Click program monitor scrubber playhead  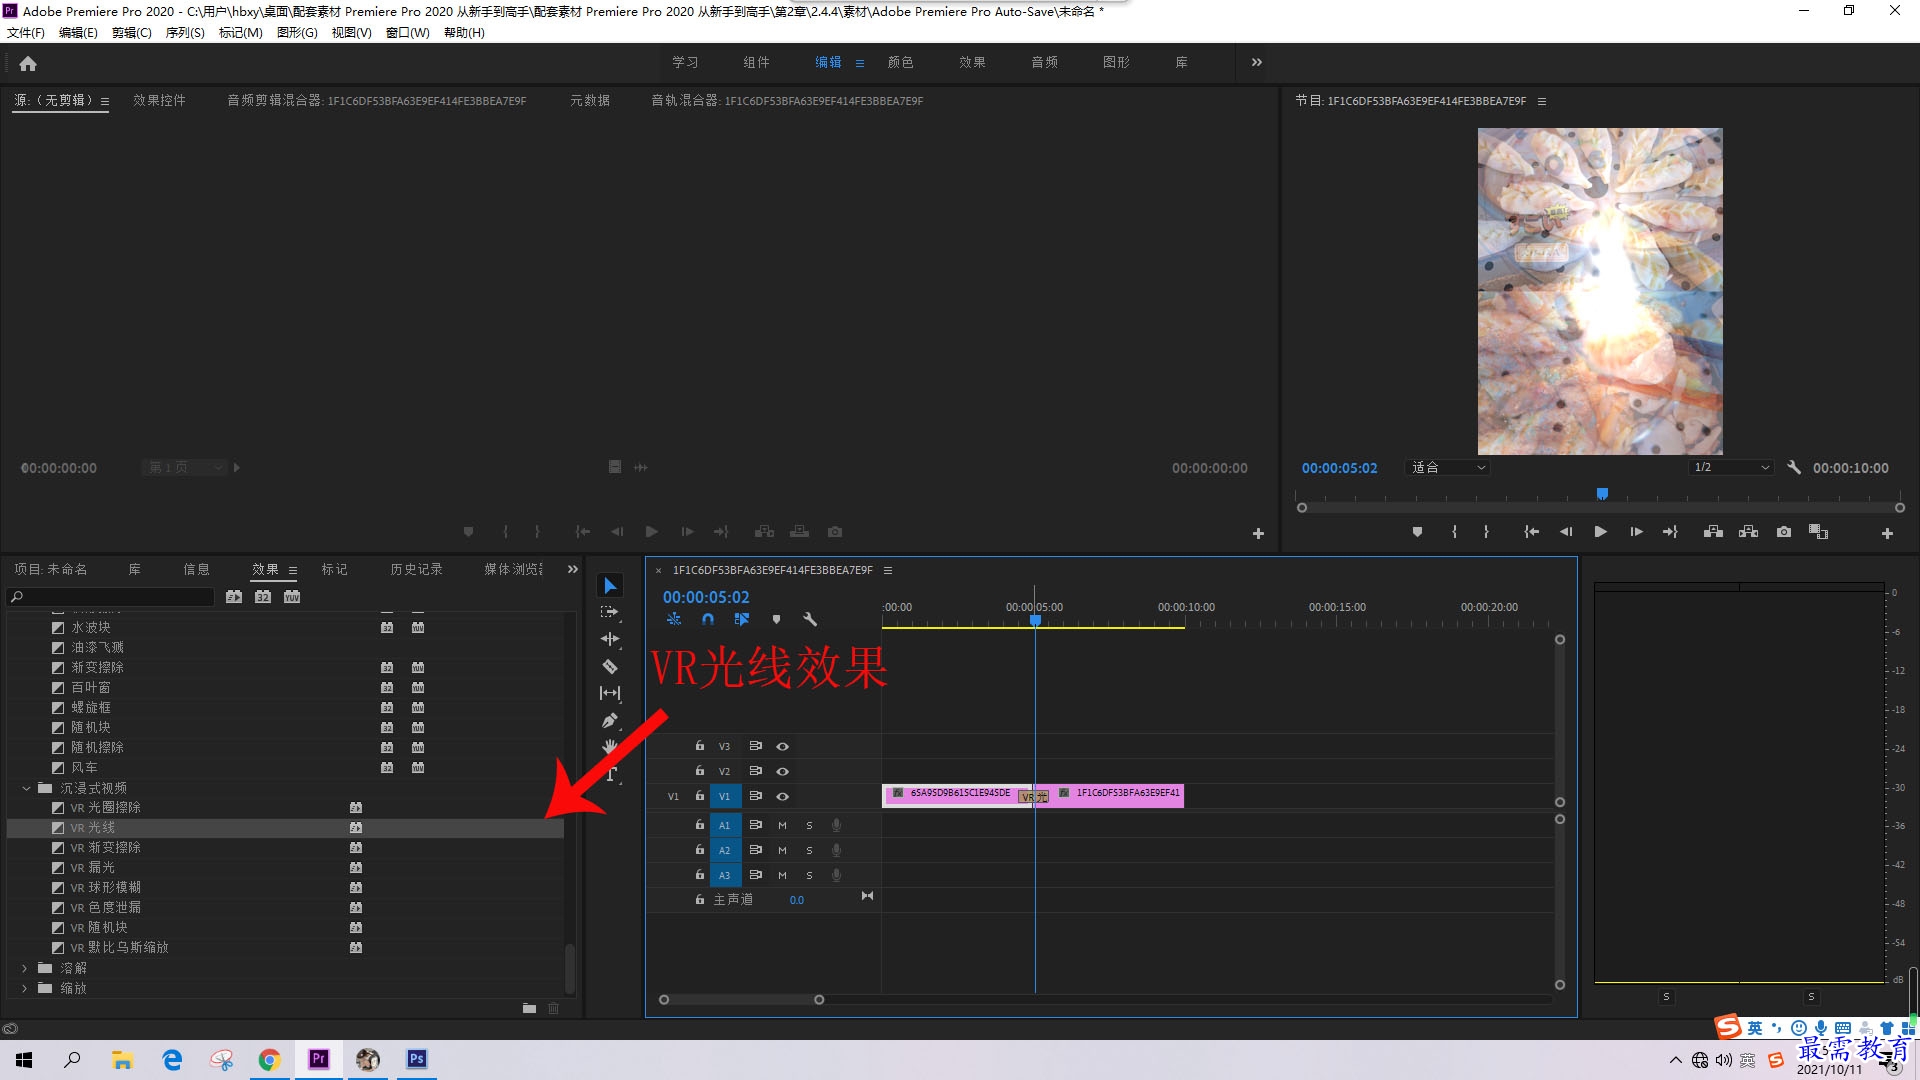[1602, 494]
